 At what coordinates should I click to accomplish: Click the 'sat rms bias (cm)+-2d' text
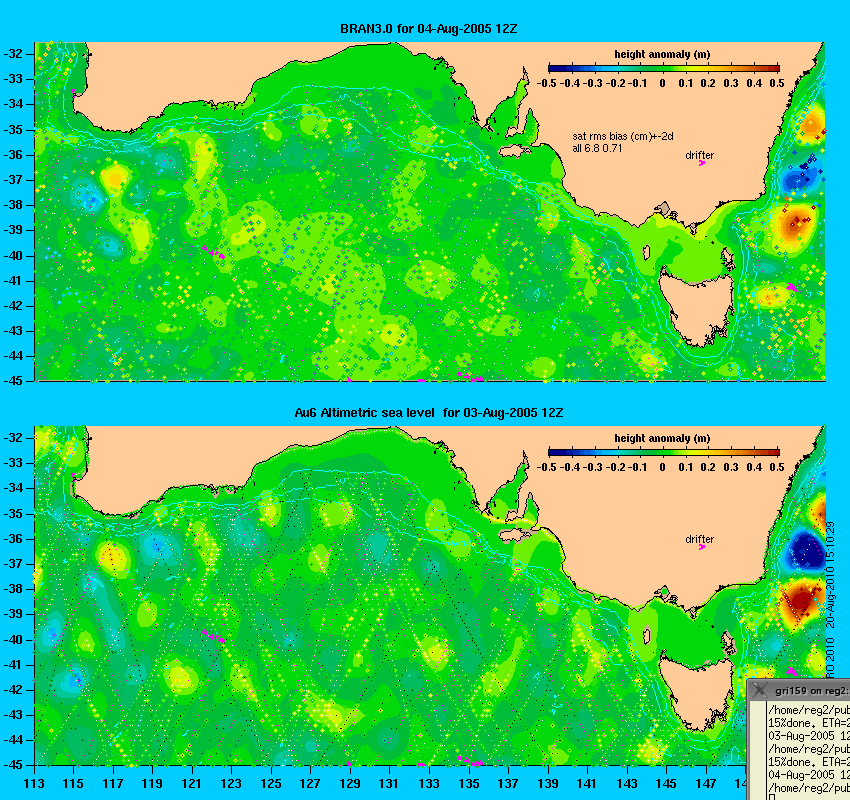click(x=623, y=137)
